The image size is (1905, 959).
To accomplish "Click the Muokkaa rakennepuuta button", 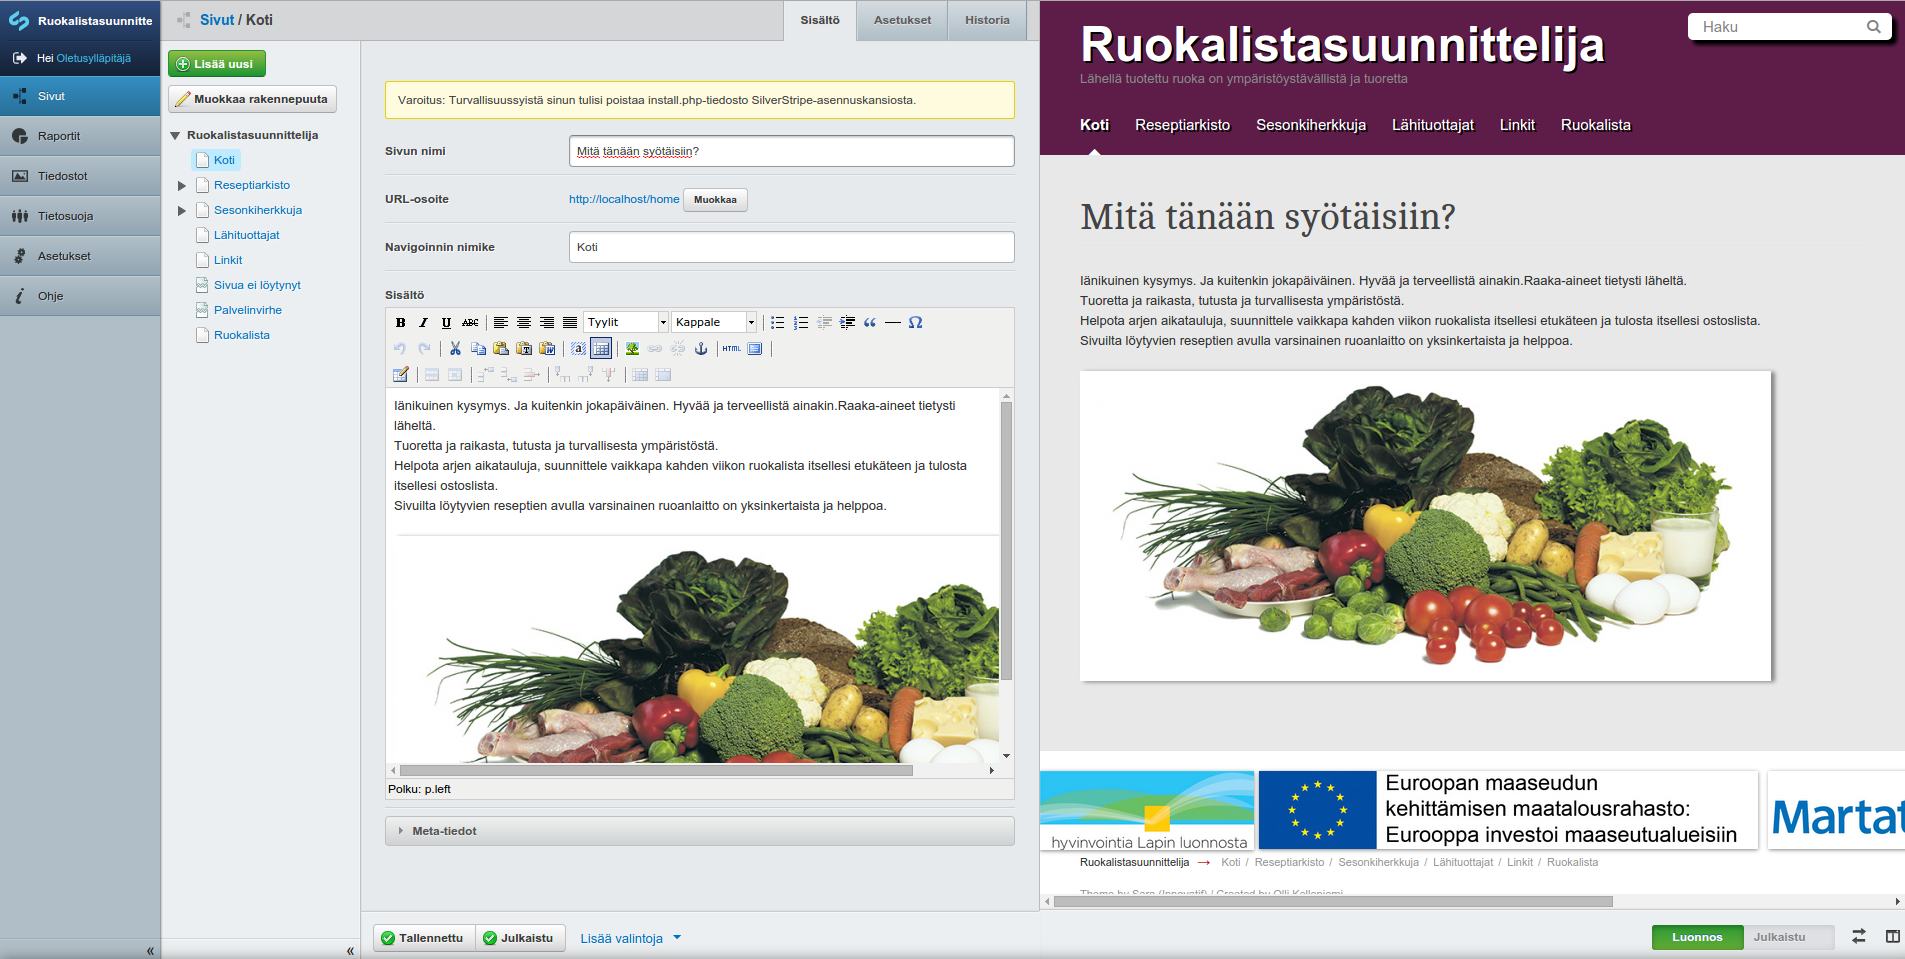I will (x=253, y=99).
